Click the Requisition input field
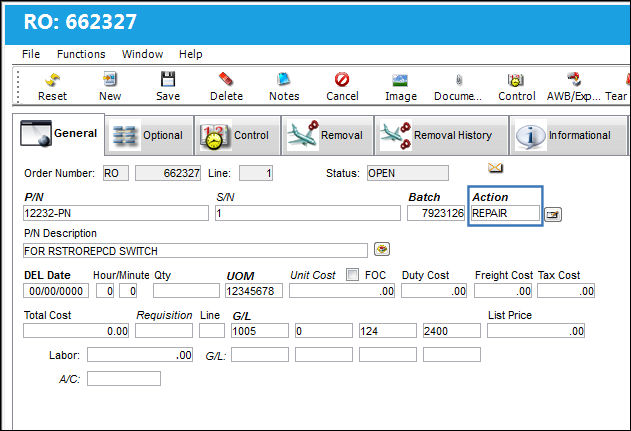 (x=164, y=331)
